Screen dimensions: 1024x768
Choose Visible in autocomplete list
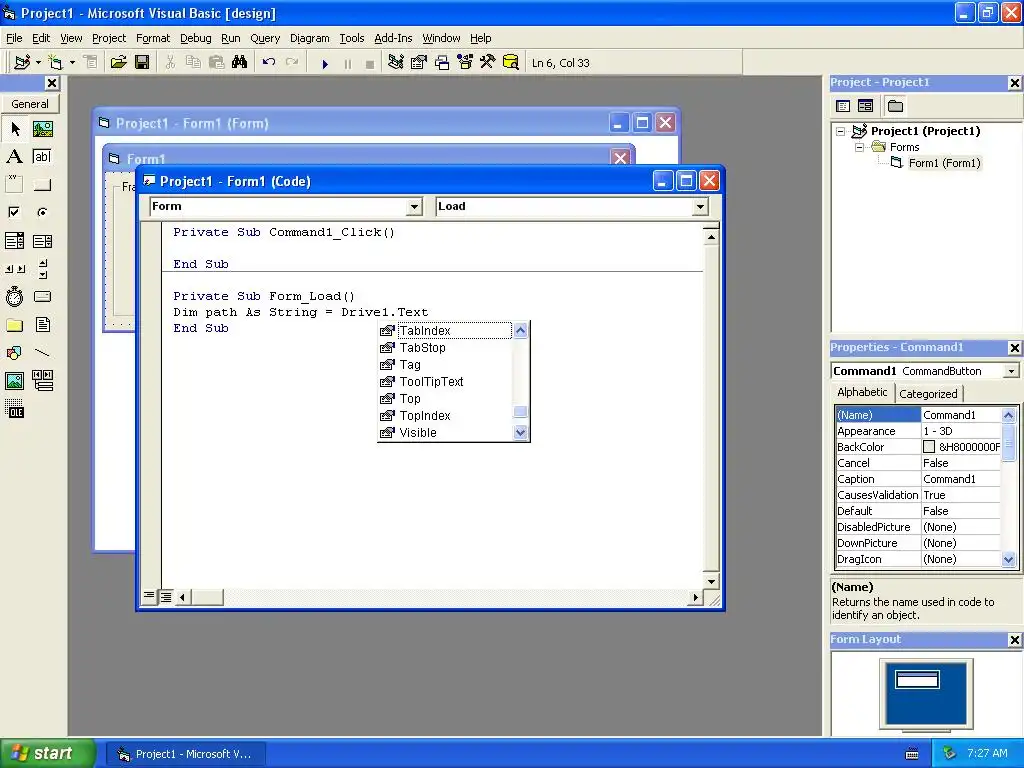[x=445, y=432]
